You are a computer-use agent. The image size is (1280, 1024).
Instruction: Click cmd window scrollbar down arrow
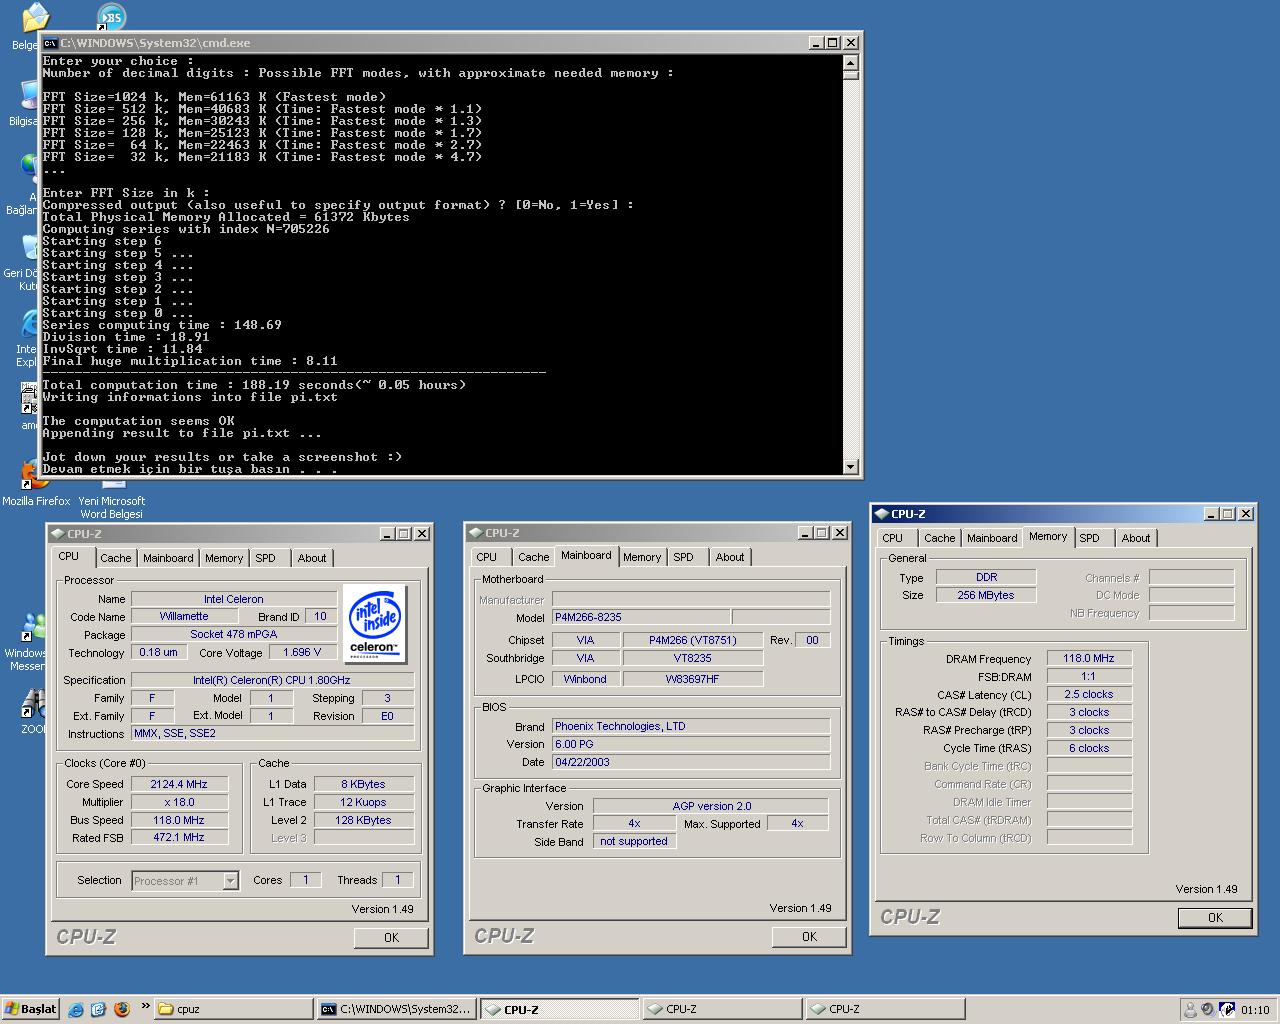coord(851,466)
